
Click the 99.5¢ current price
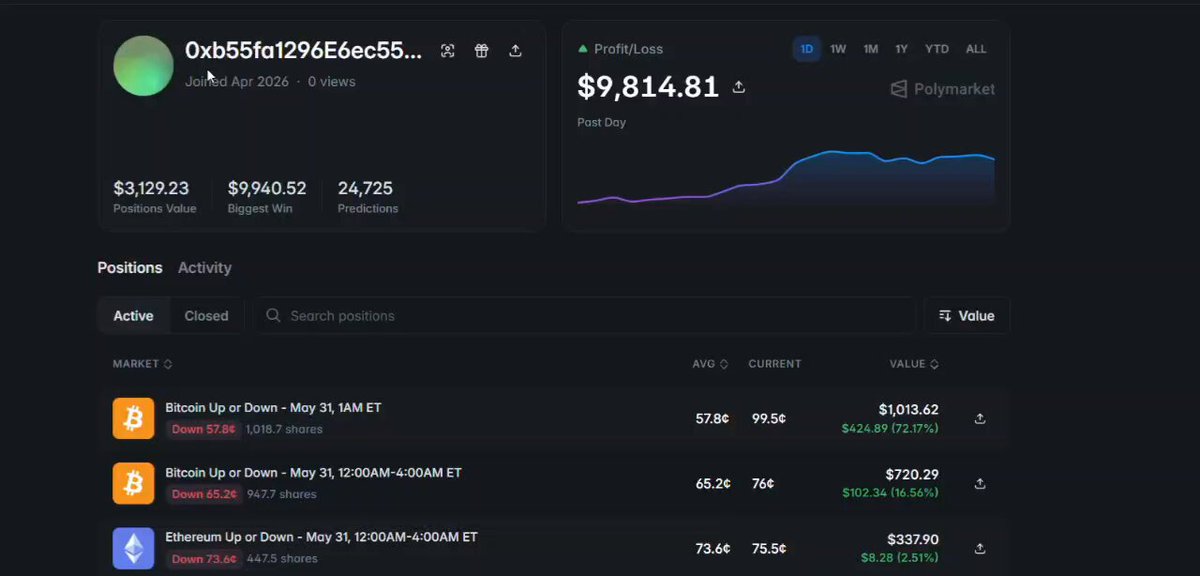[769, 419]
